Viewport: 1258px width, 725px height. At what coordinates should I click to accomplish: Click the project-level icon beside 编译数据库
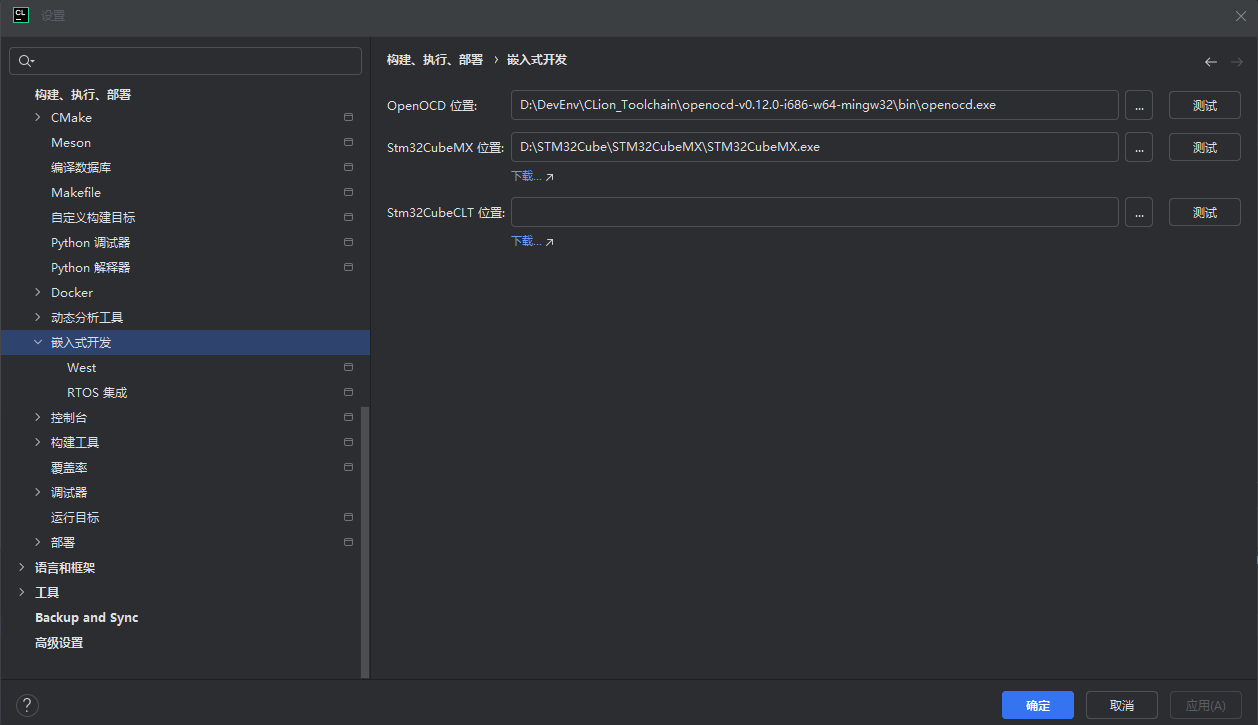(x=348, y=167)
